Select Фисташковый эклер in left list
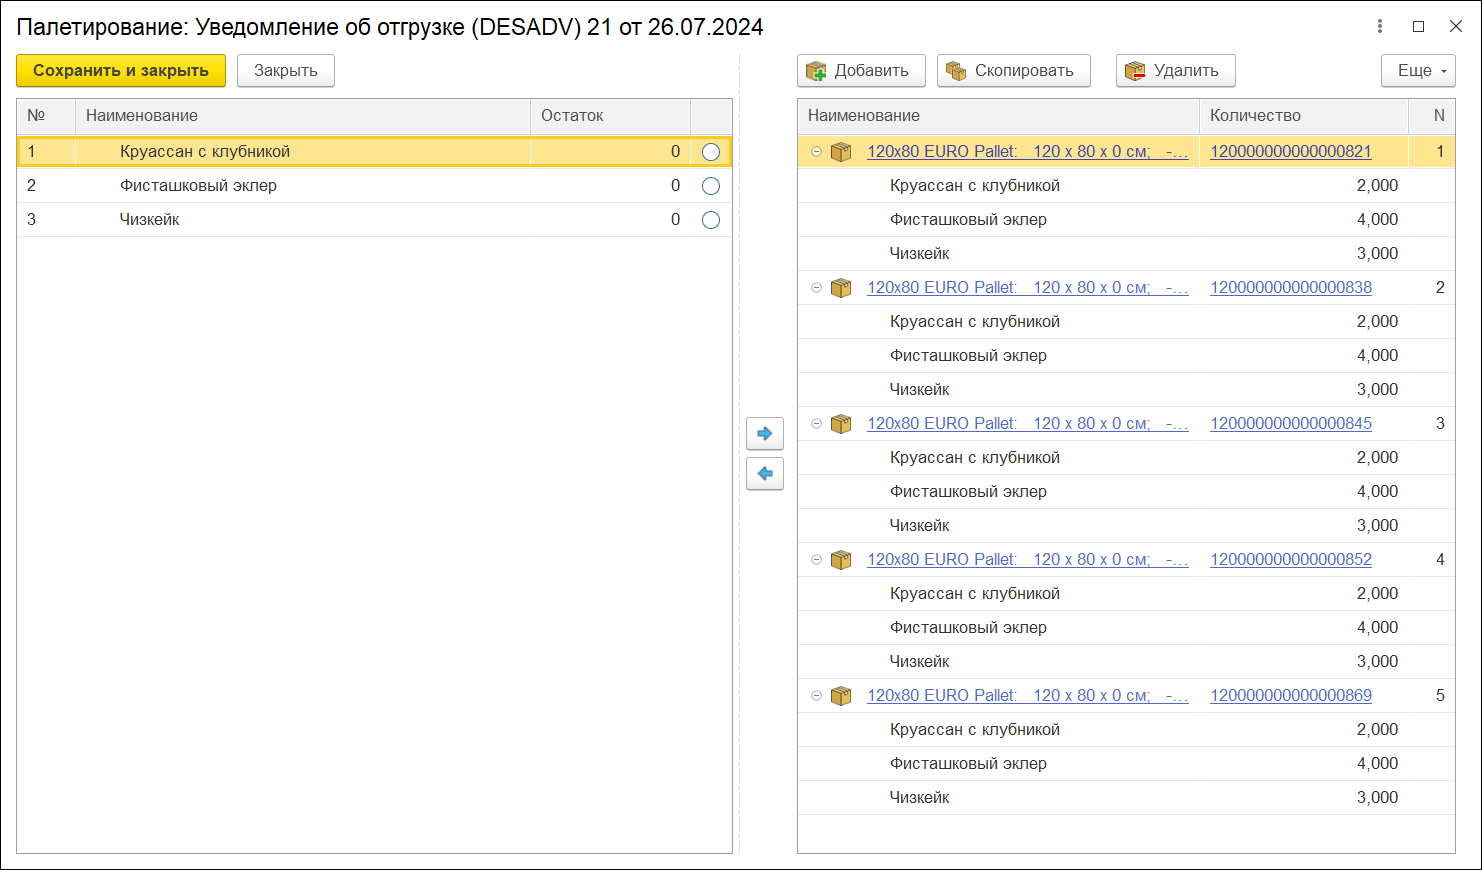This screenshot has height=870, width=1482. 198,186
